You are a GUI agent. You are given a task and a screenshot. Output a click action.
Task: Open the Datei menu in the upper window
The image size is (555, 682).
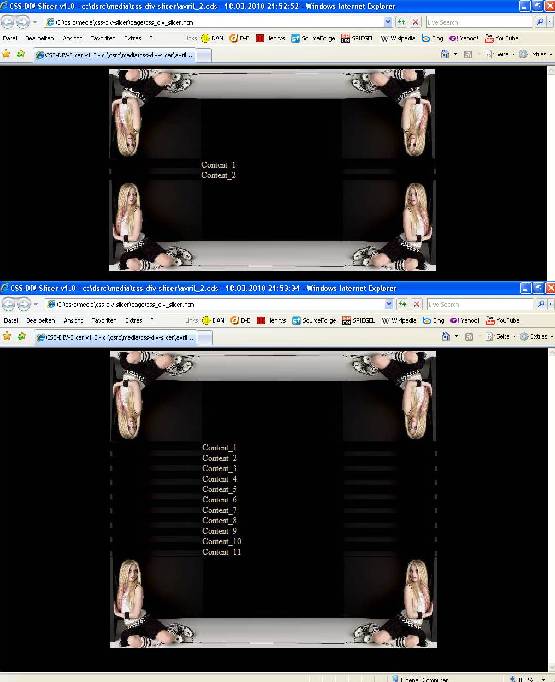point(10,38)
